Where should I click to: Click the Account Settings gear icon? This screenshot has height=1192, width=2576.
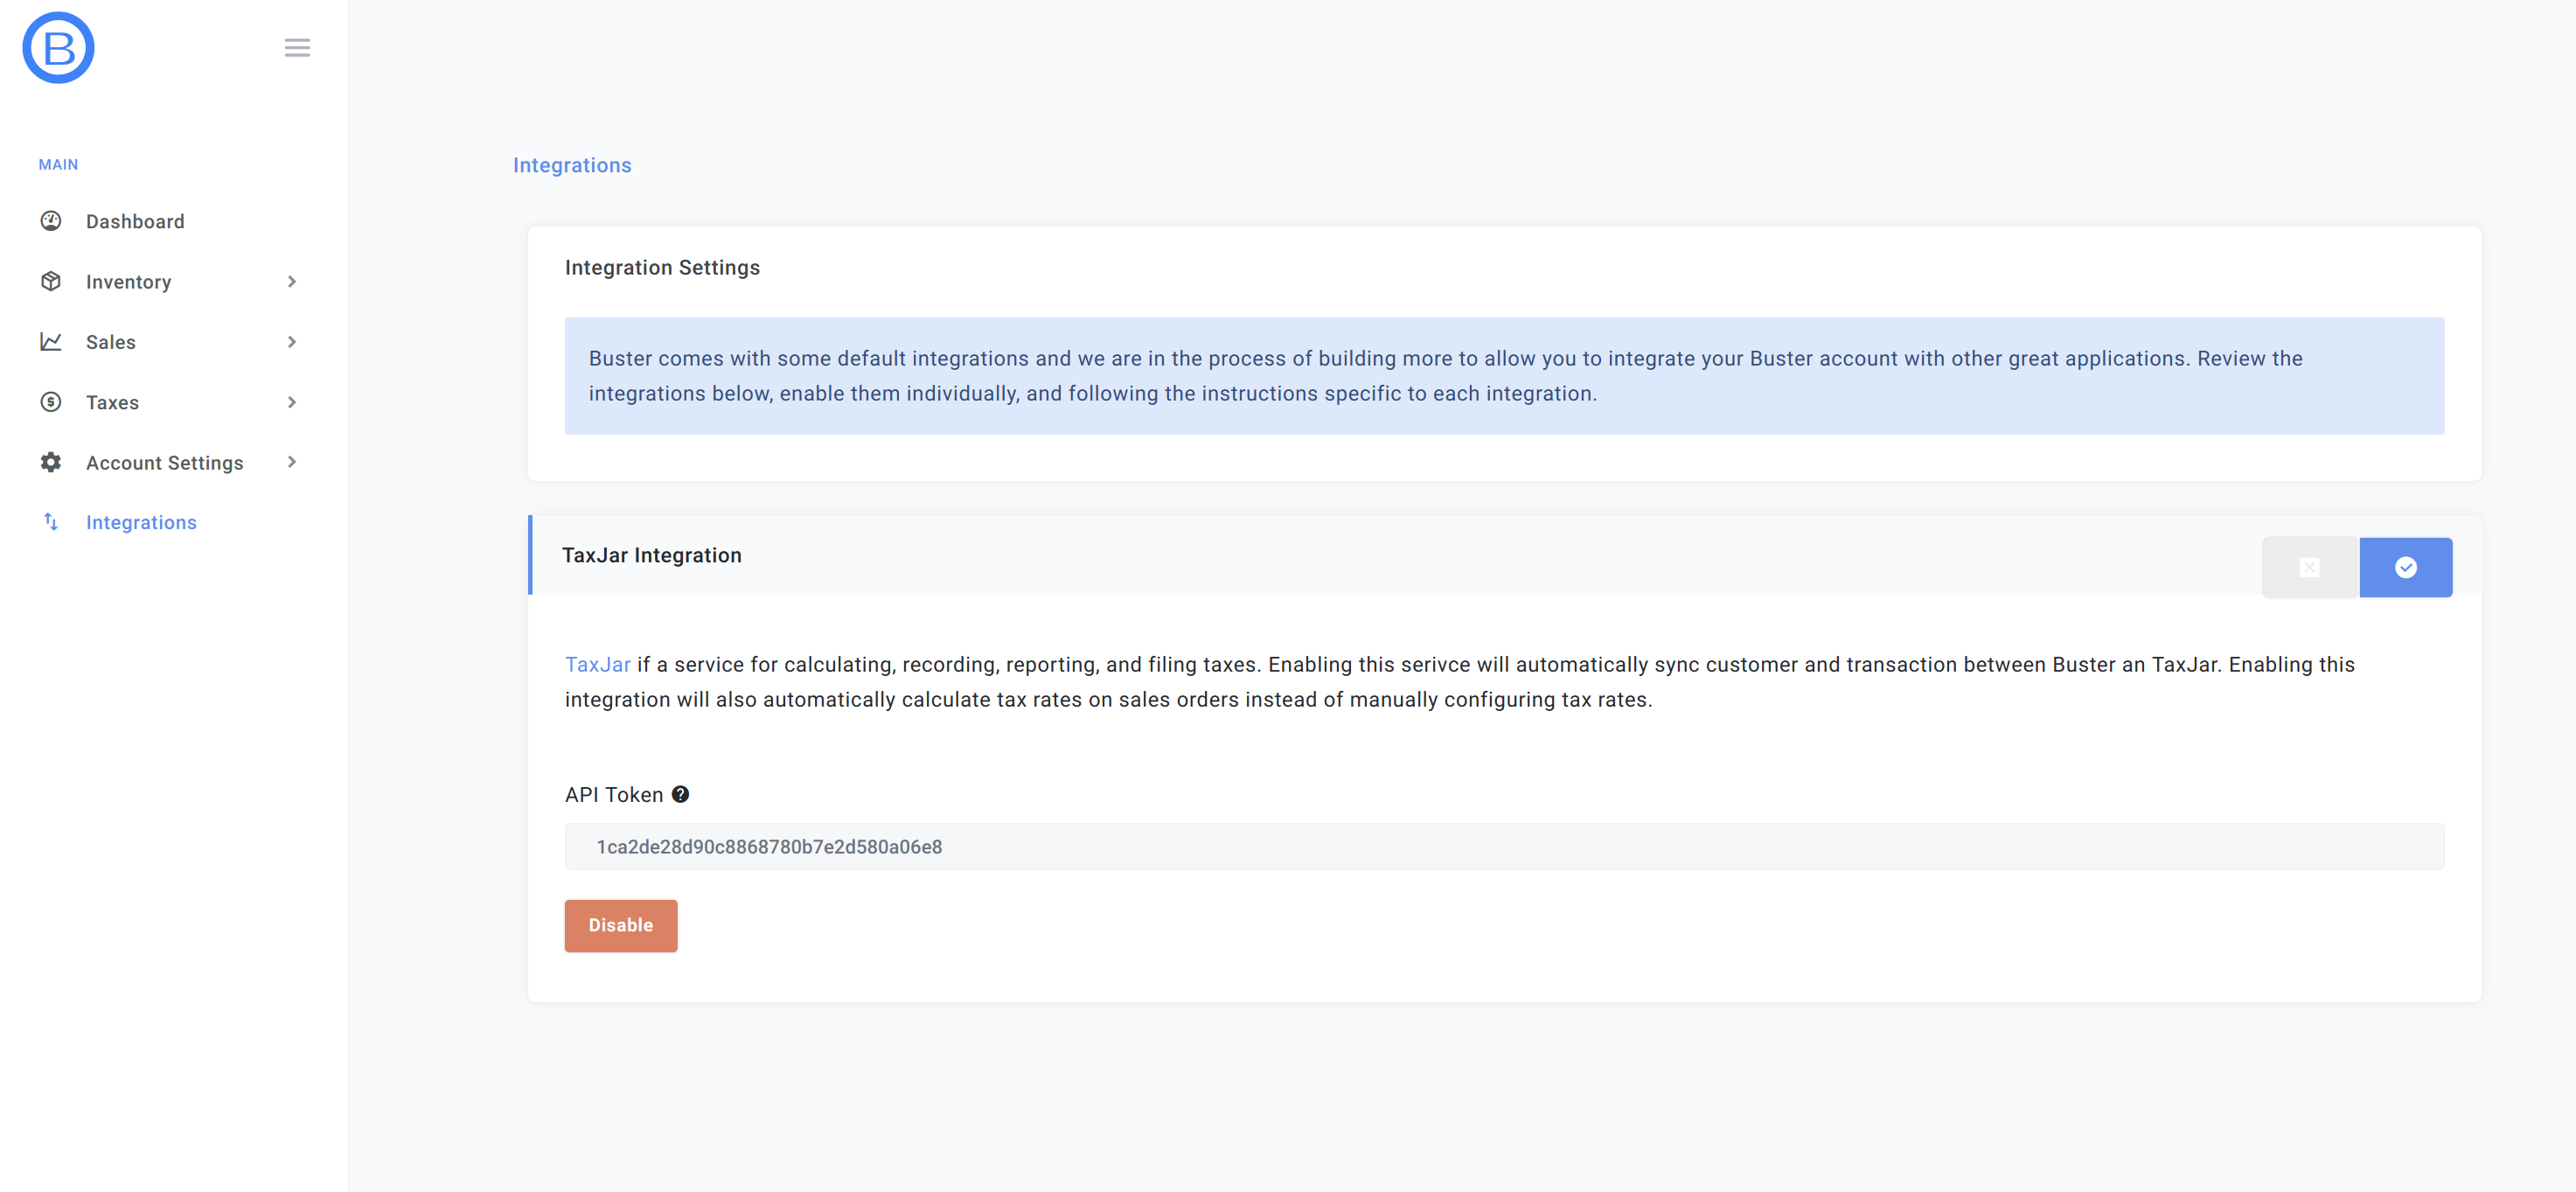(51, 462)
